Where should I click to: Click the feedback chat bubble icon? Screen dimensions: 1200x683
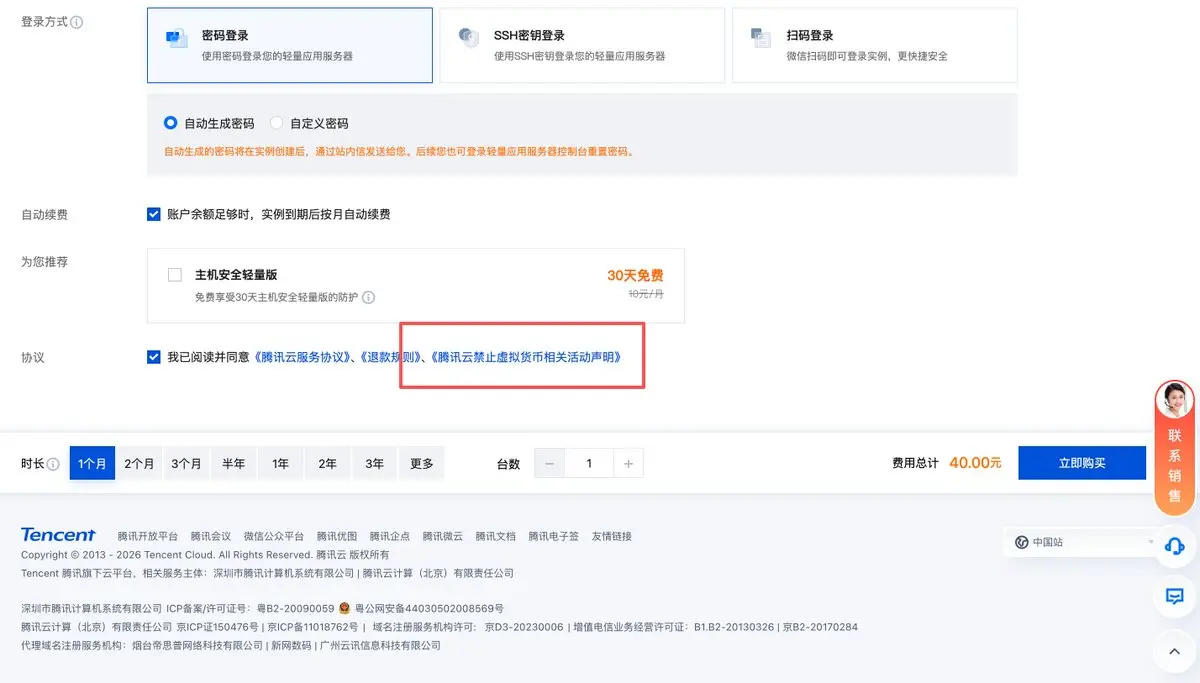click(x=1175, y=596)
